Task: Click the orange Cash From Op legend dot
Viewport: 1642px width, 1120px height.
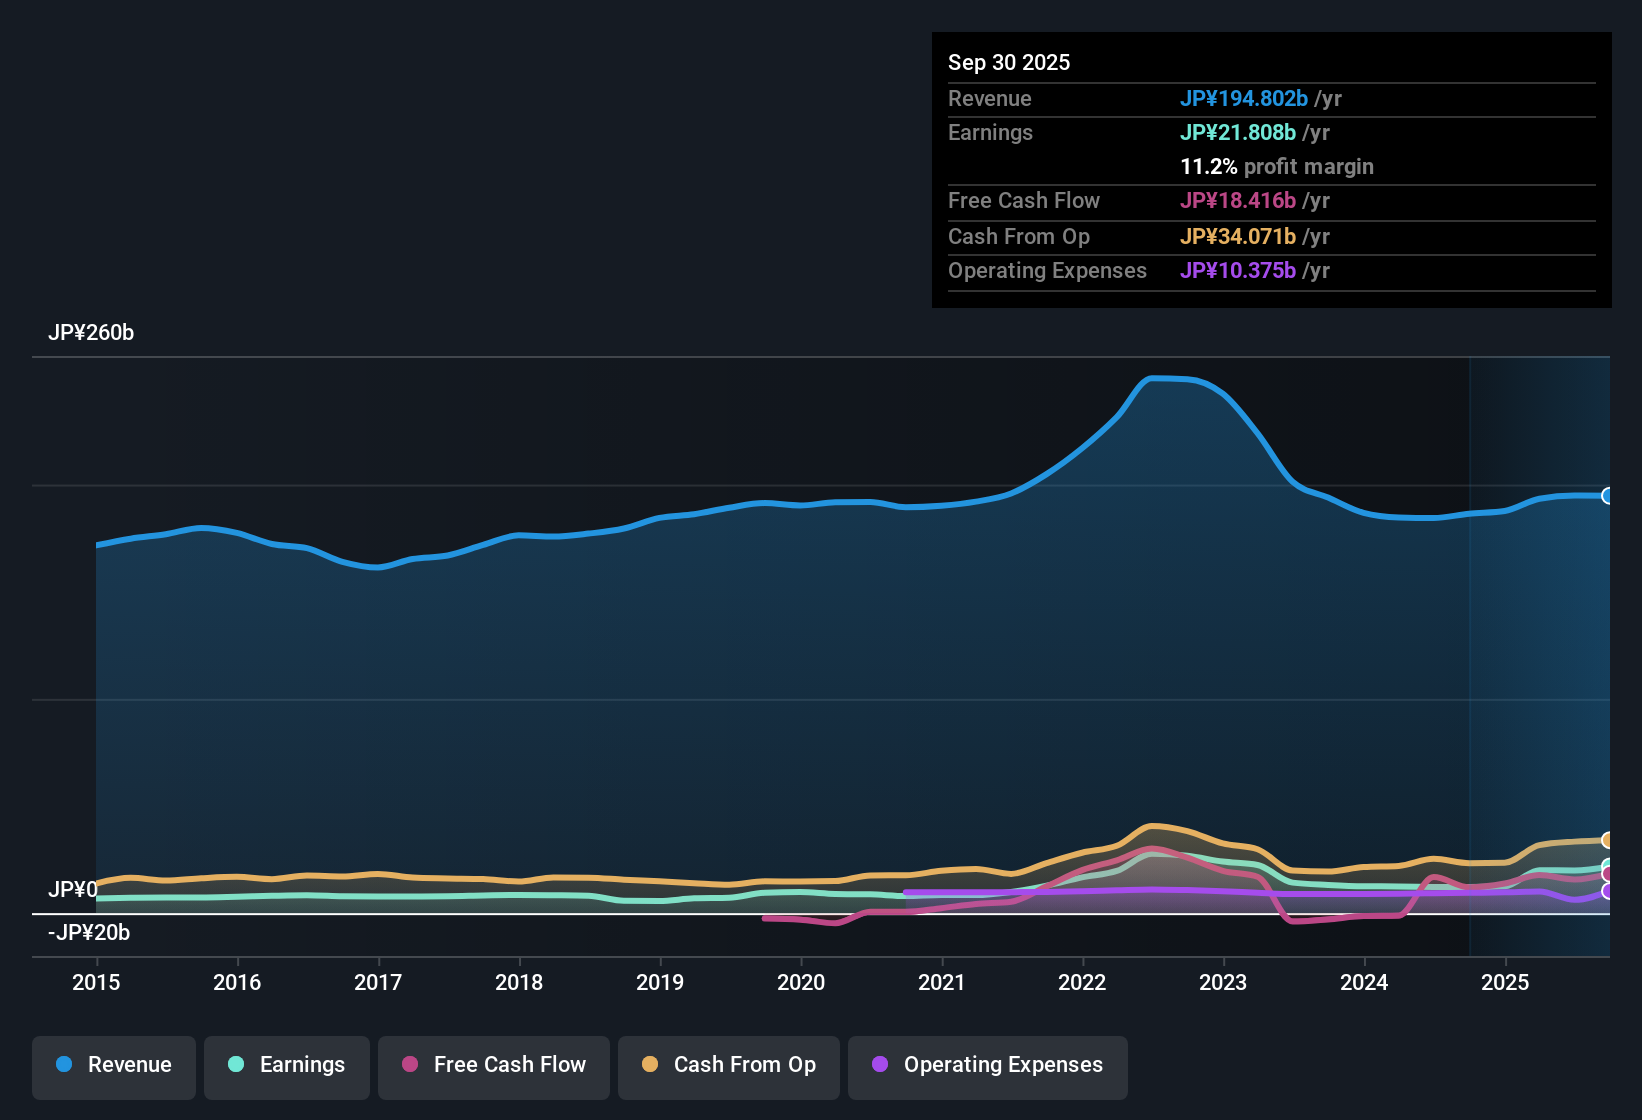Action: (x=649, y=1065)
